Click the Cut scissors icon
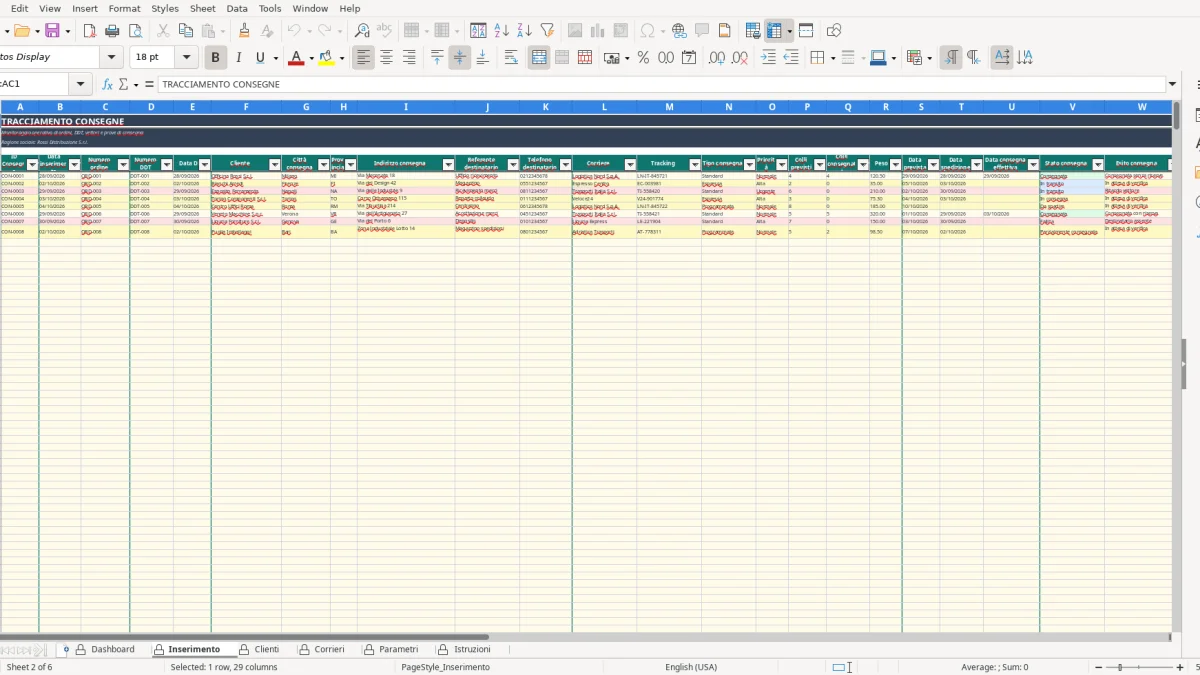This screenshot has height=675, width=1200. pos(163,31)
